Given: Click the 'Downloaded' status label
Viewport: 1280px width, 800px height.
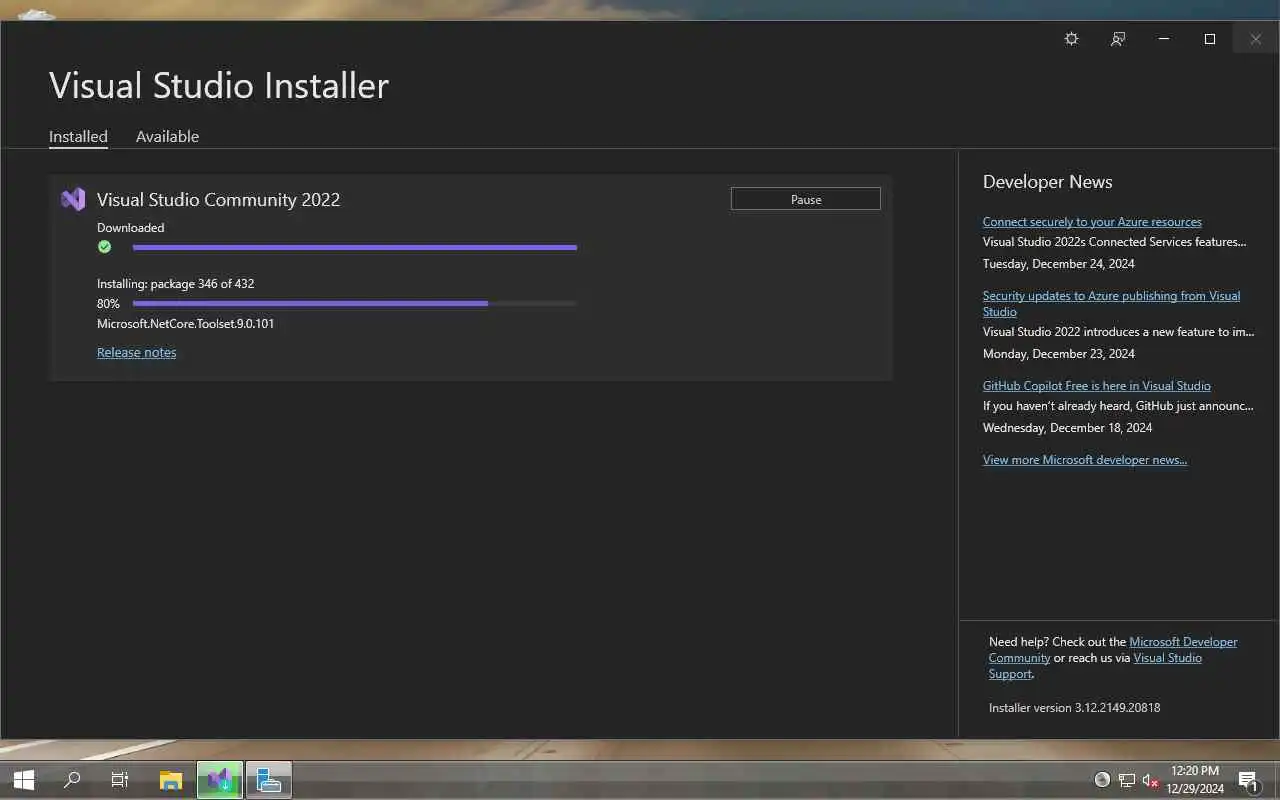Looking at the screenshot, I should point(130,228).
